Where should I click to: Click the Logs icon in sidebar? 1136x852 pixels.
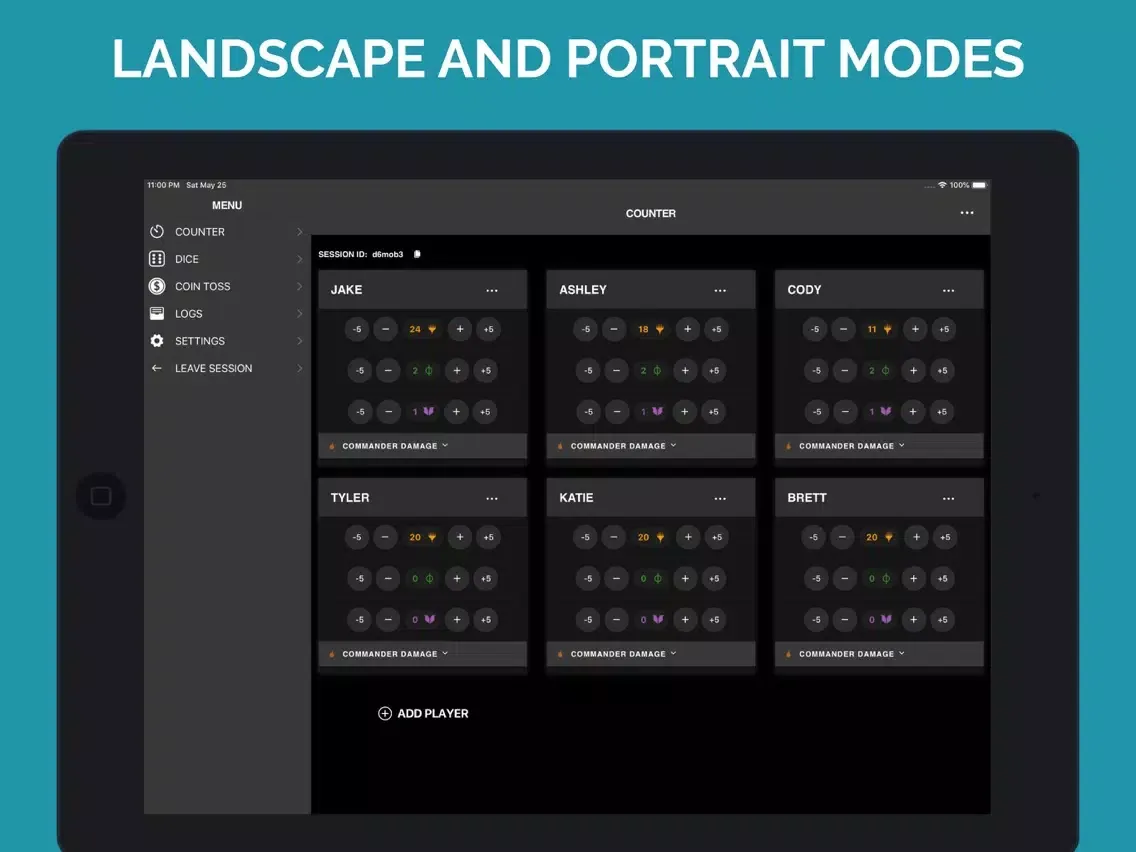[157, 314]
